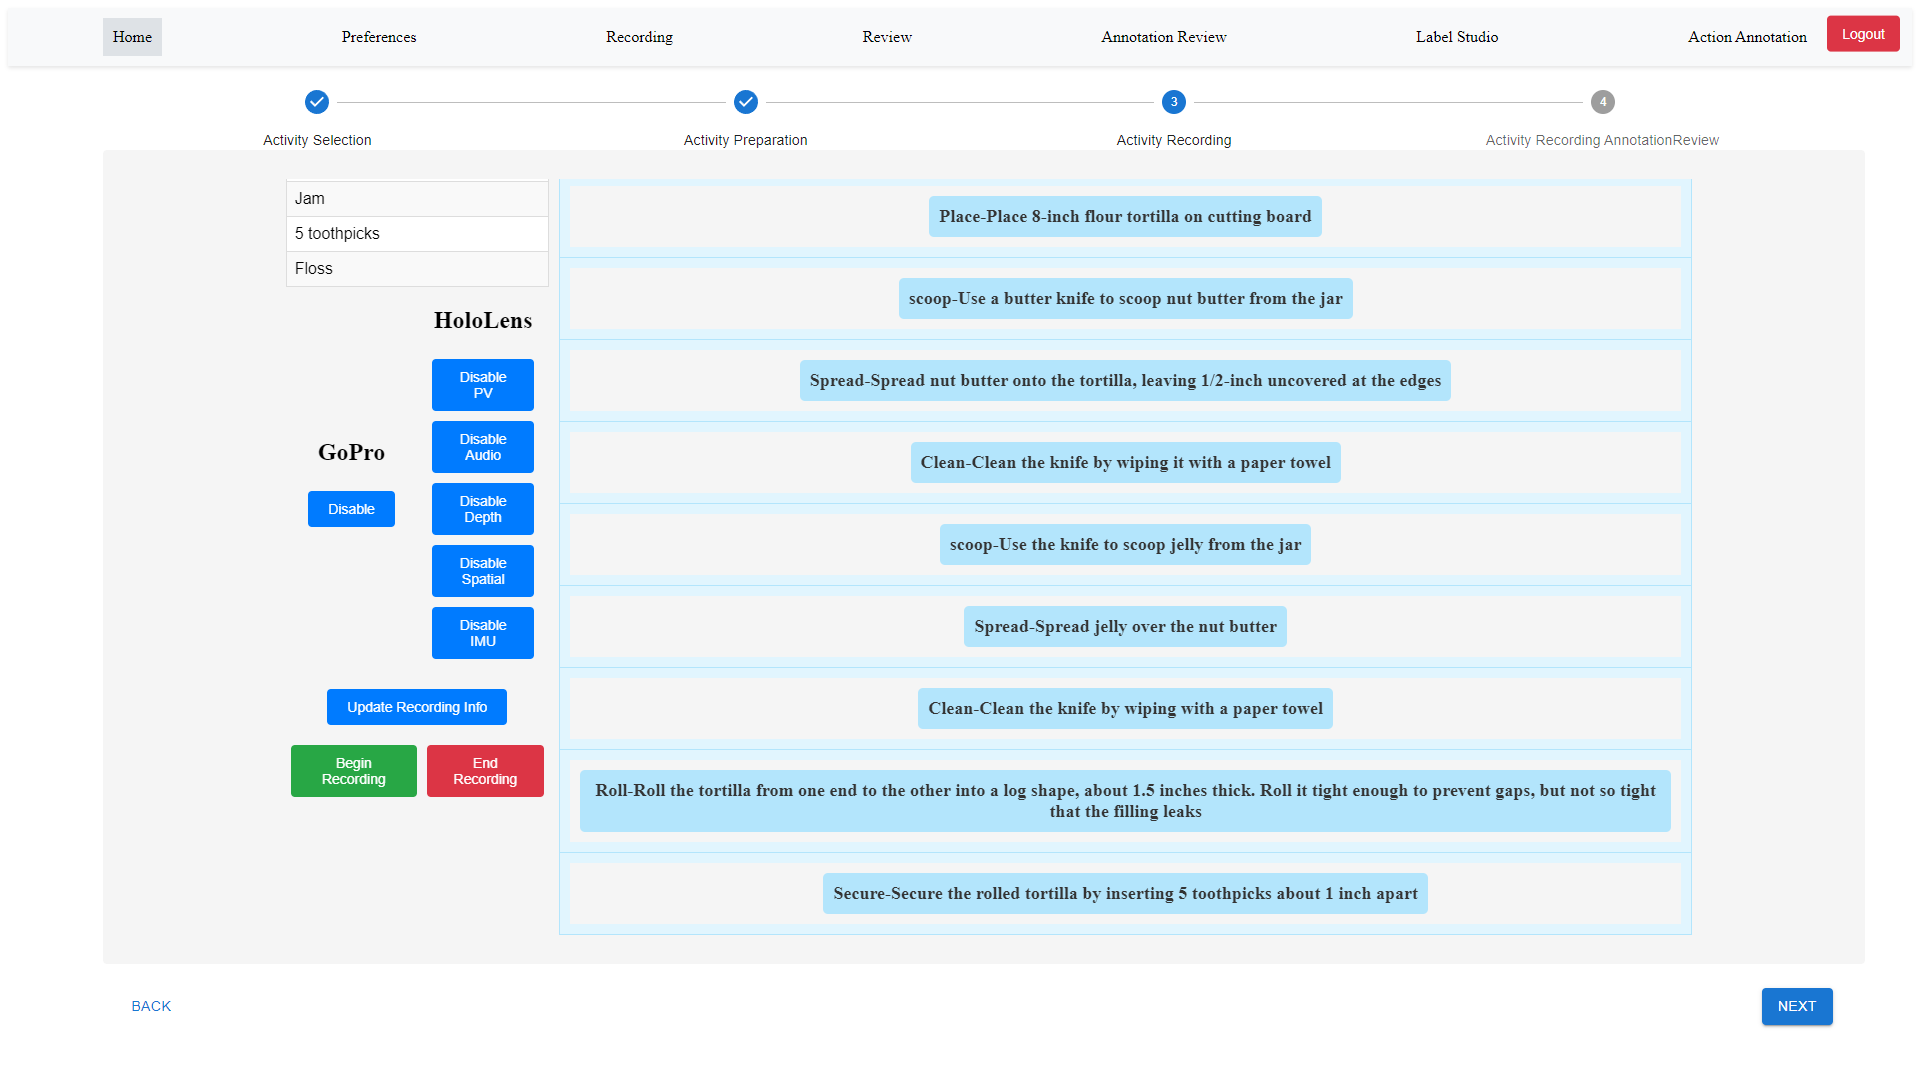1920x1080 pixels.
Task: Click the Activity Selection completed step checkmark
Action: point(316,102)
